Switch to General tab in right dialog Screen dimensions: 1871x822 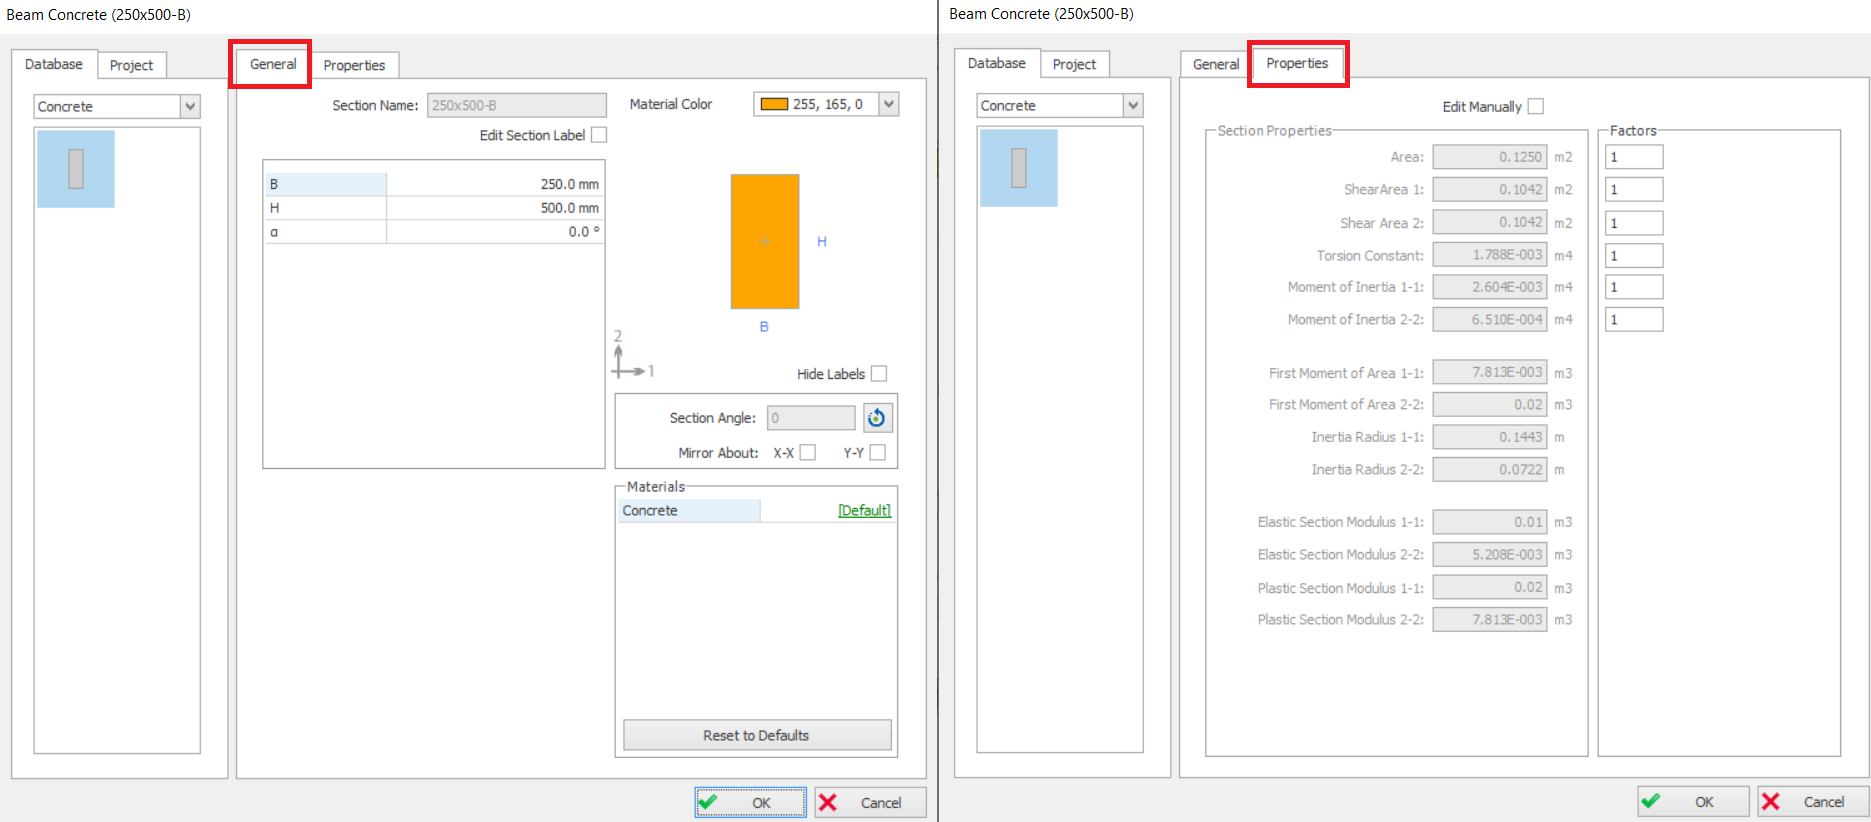[x=1215, y=65]
